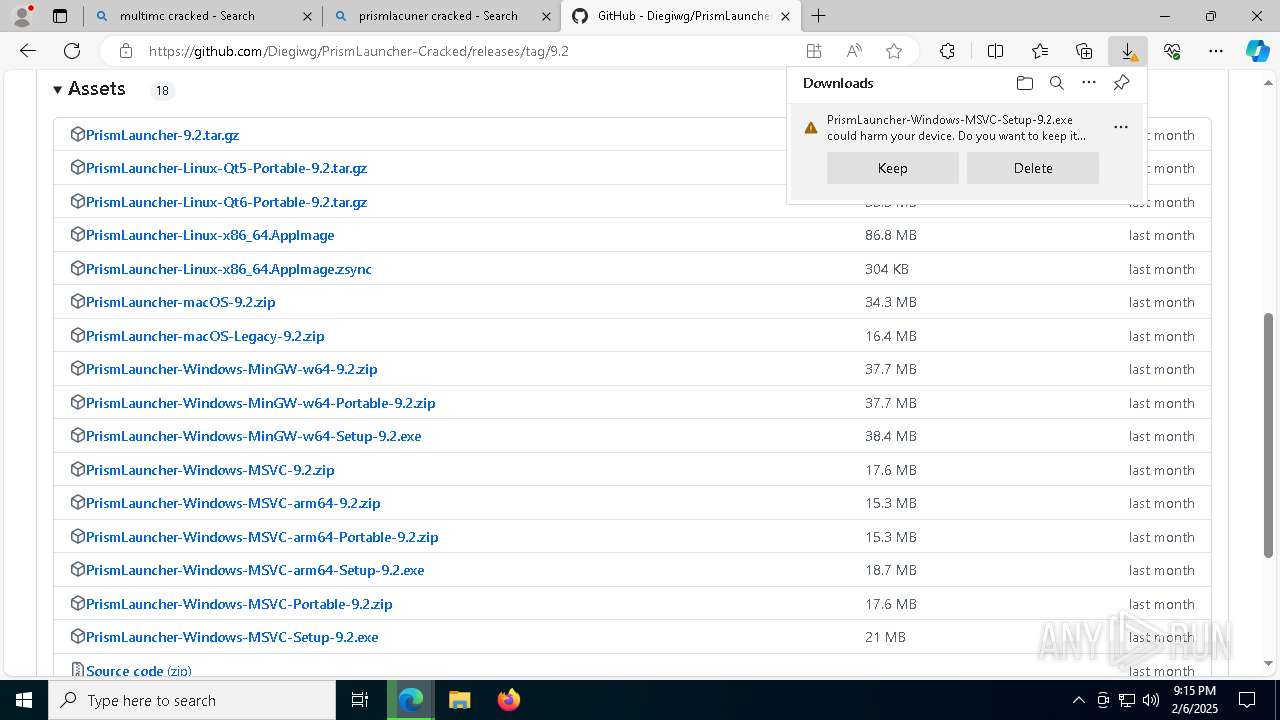
Task: Open more actions for the flagged download
Action: click(x=1121, y=127)
